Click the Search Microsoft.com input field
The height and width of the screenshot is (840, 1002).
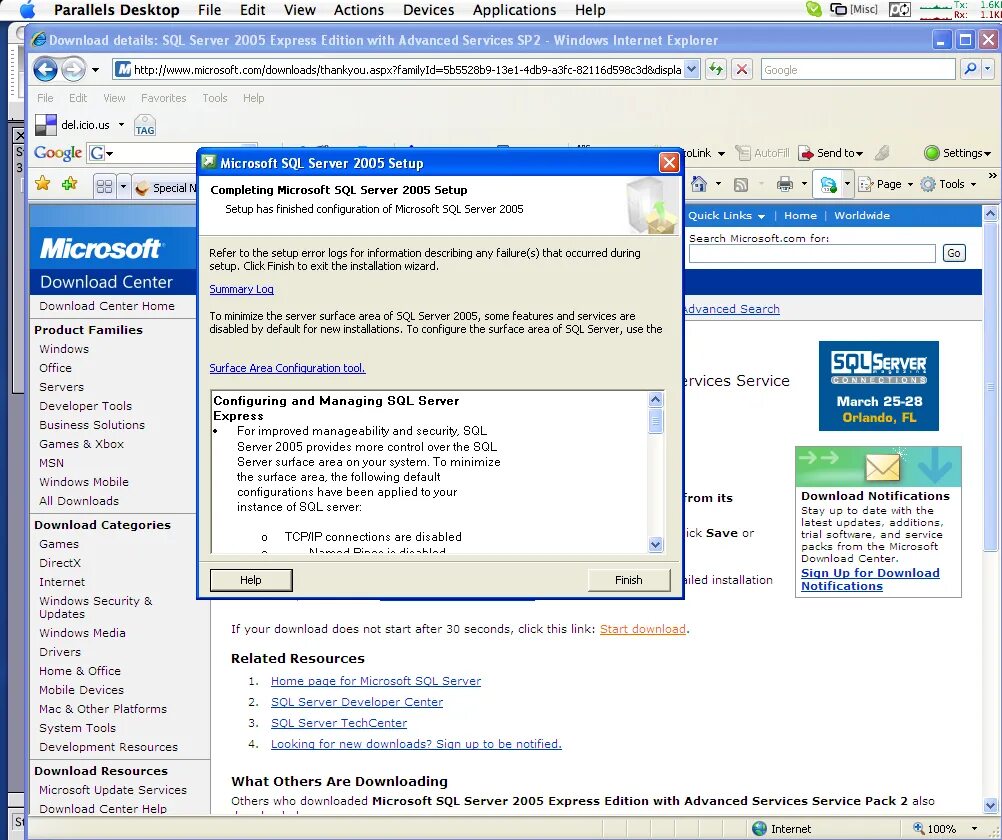pyautogui.click(x=812, y=254)
